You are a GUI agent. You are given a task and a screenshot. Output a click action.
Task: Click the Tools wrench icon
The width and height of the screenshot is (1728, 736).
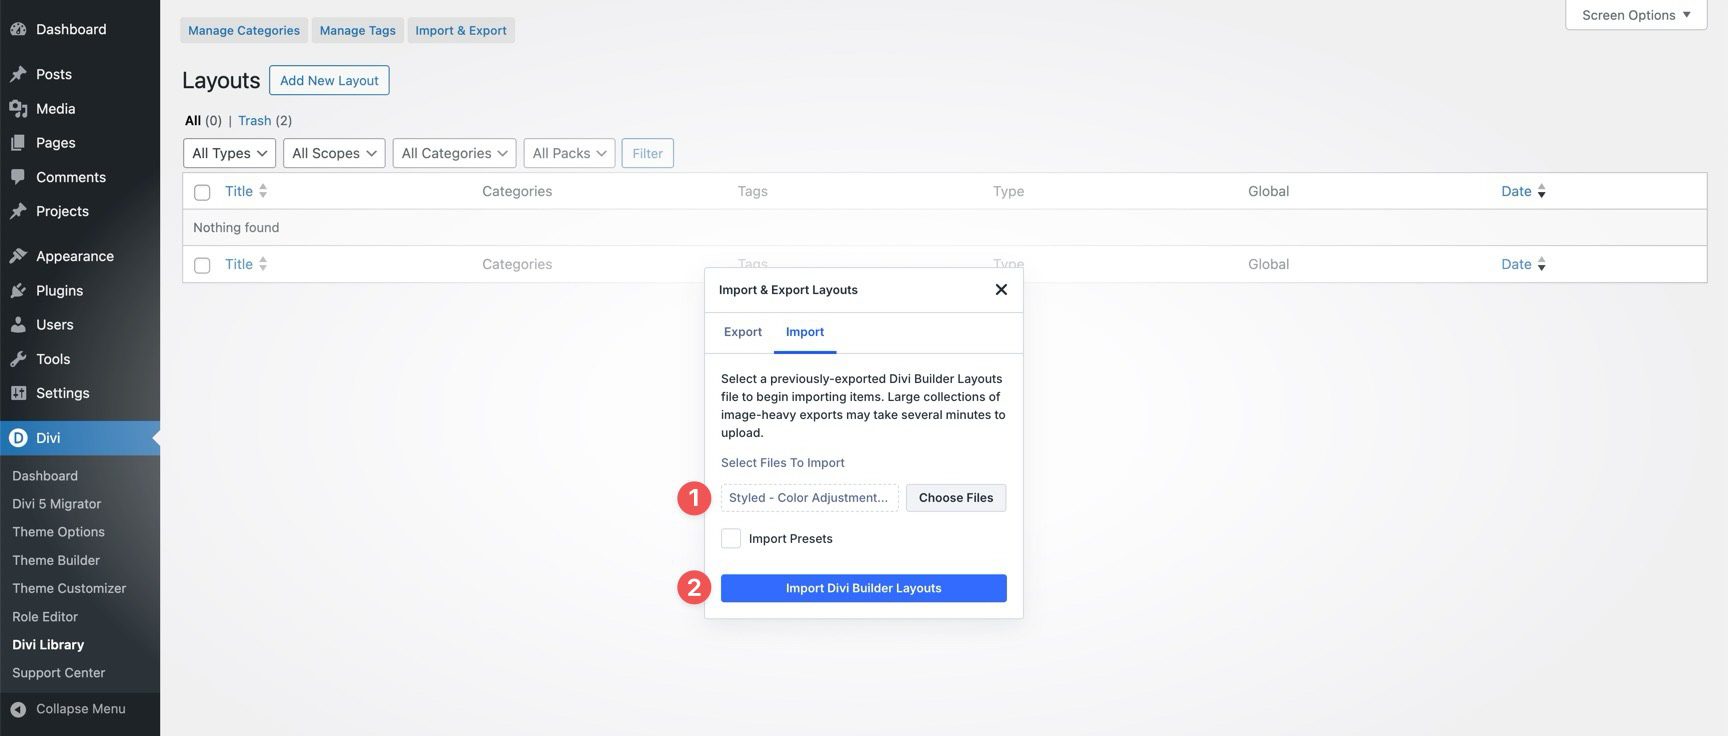coord(18,359)
